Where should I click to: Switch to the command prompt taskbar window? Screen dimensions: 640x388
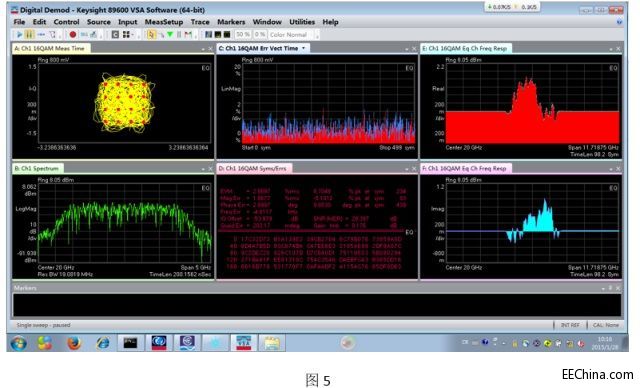131,343
